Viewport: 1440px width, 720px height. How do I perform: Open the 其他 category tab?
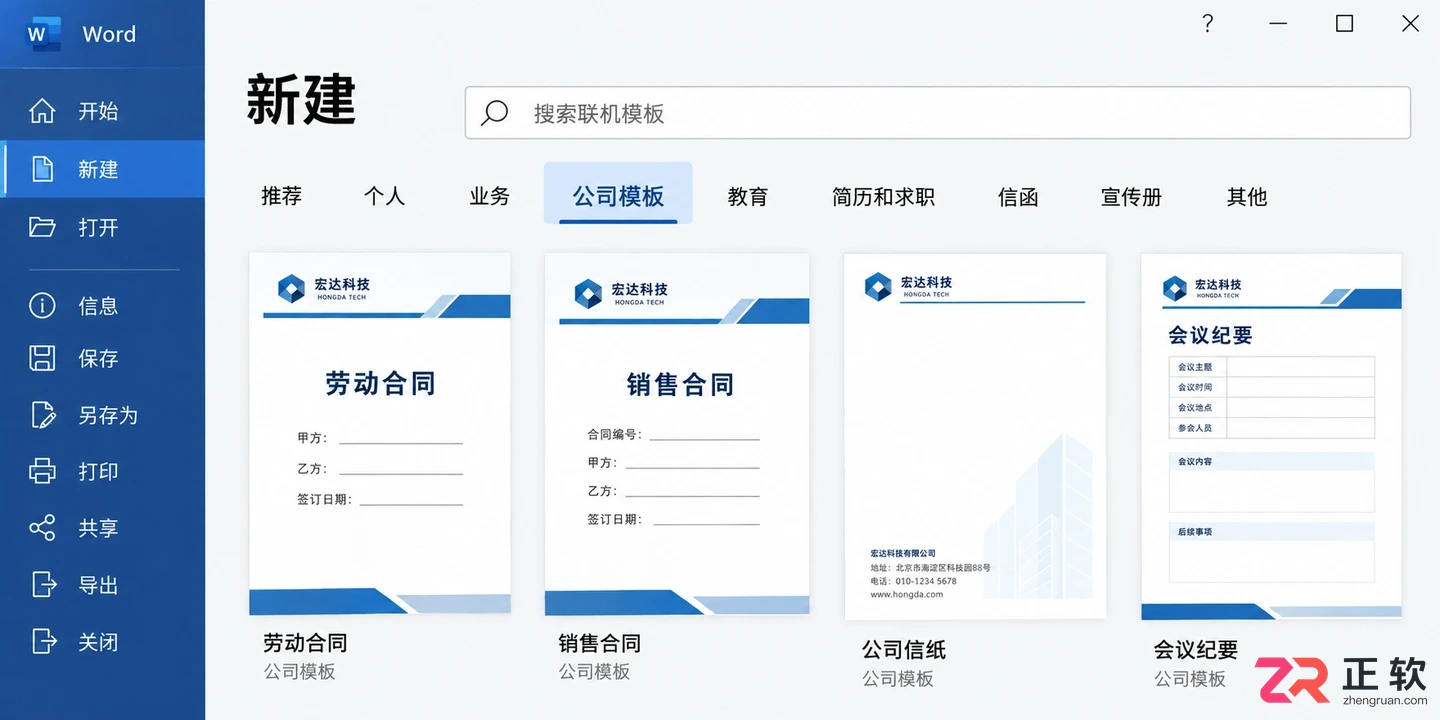tap(1246, 196)
